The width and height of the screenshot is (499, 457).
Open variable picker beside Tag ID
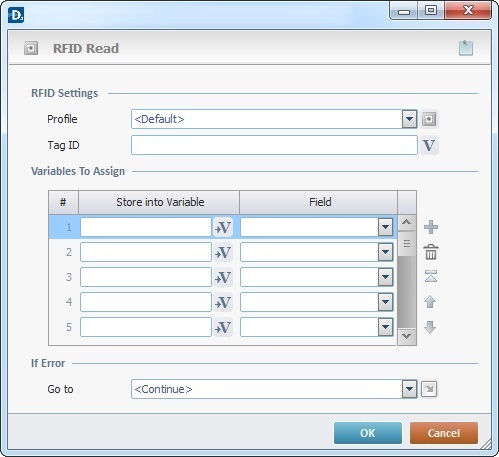pos(429,145)
